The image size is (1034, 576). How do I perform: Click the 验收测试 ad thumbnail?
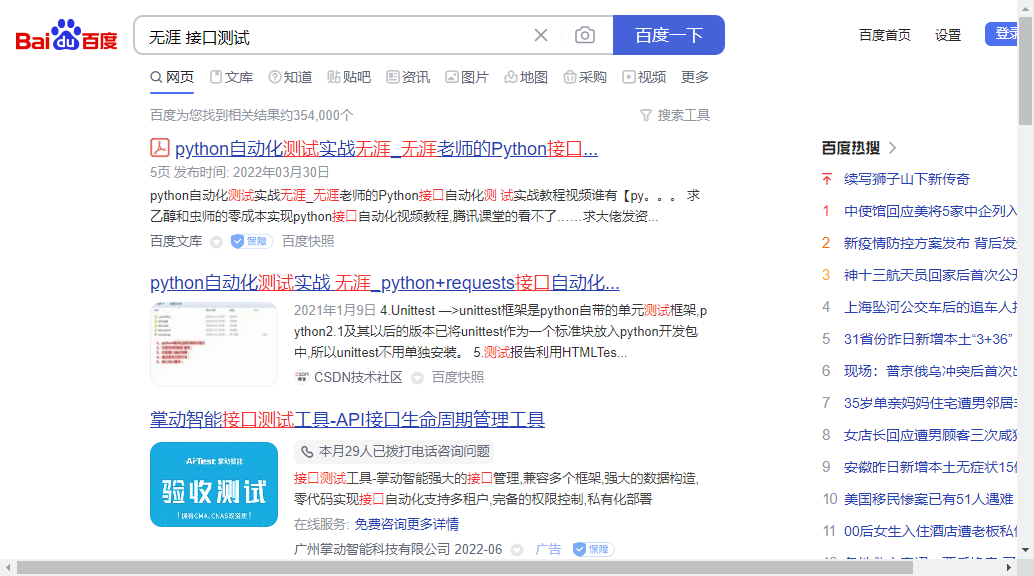tap(214, 484)
